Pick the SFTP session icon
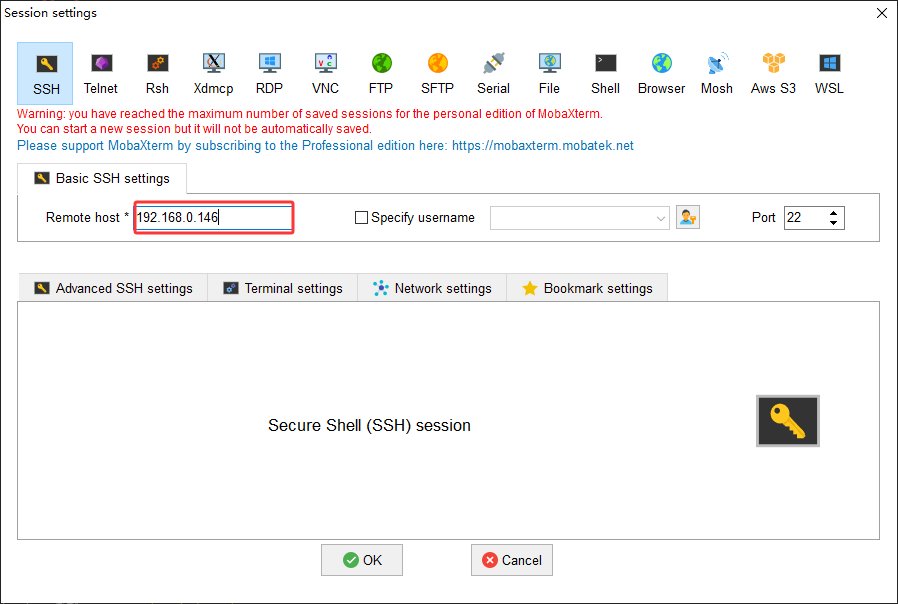 (x=438, y=73)
